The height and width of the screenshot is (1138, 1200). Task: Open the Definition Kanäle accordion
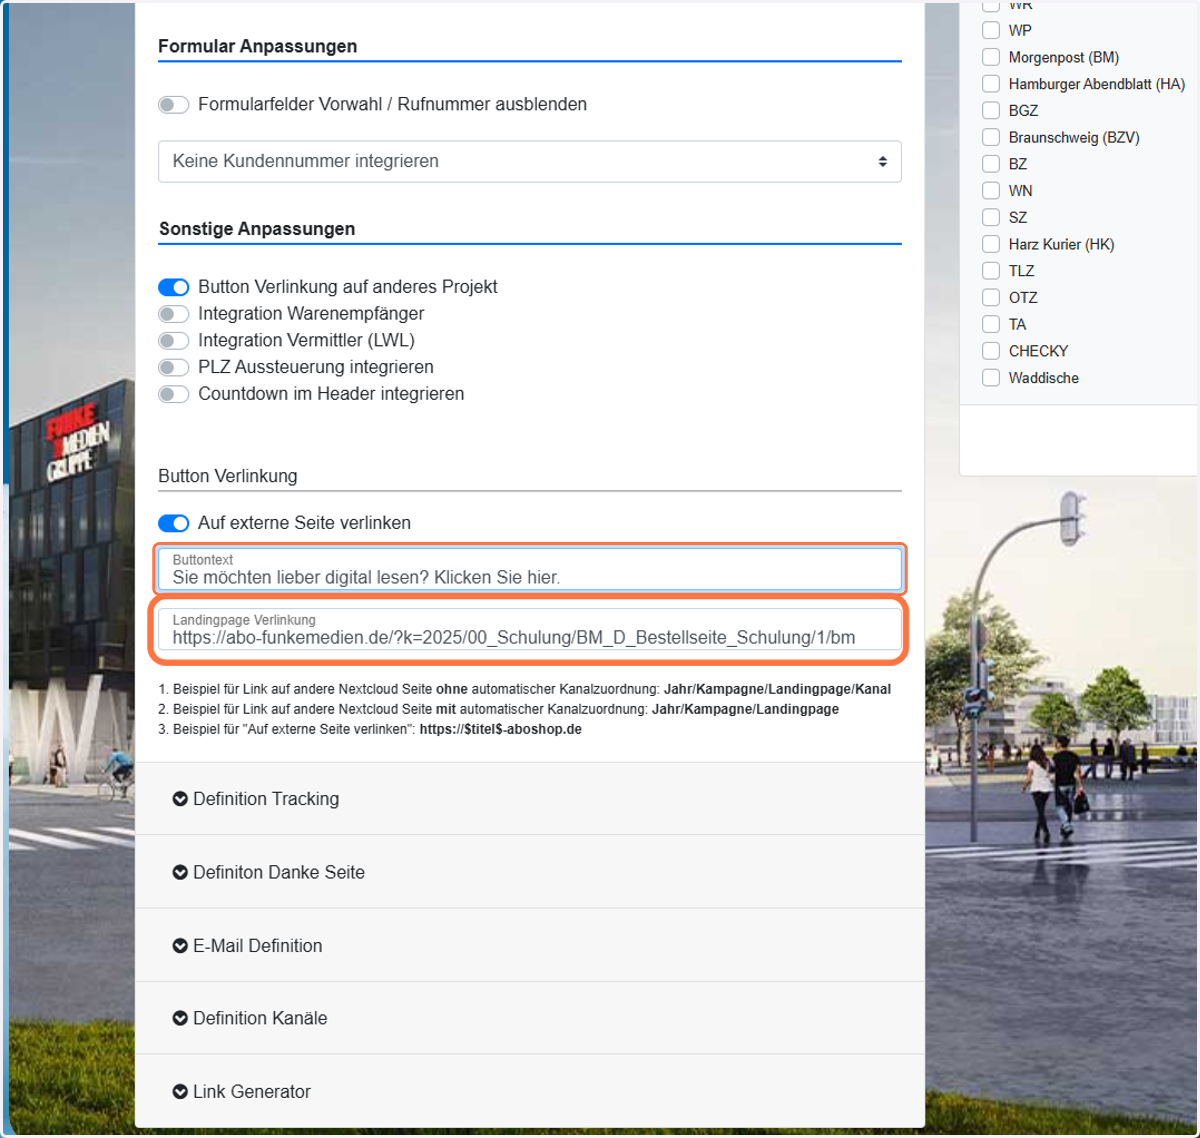pyautogui.click(x=530, y=1018)
